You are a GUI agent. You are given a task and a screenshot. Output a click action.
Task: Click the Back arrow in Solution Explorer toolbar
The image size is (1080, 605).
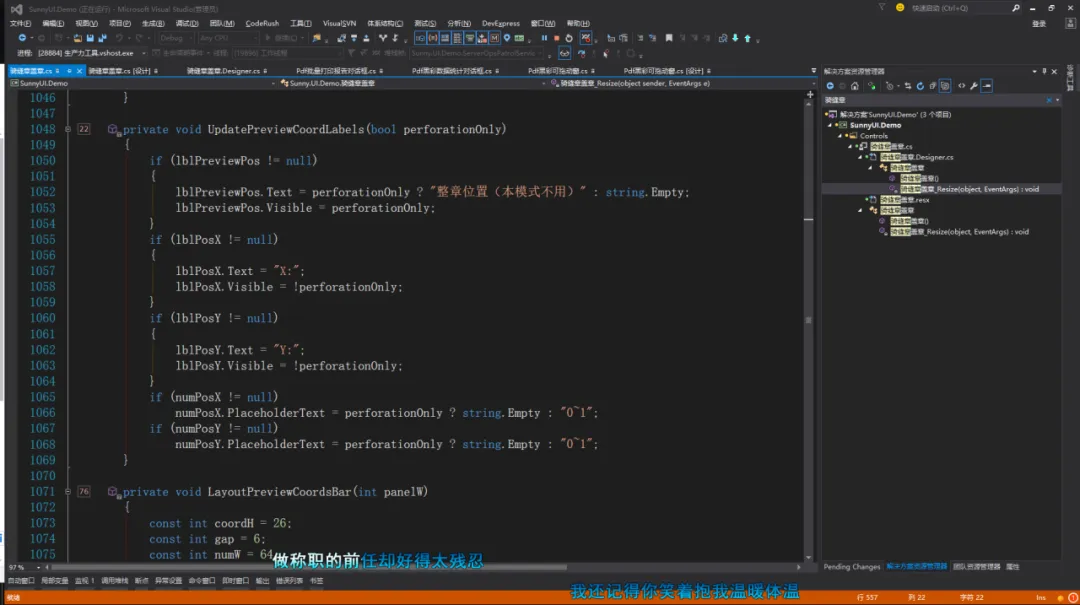pyautogui.click(x=830, y=86)
